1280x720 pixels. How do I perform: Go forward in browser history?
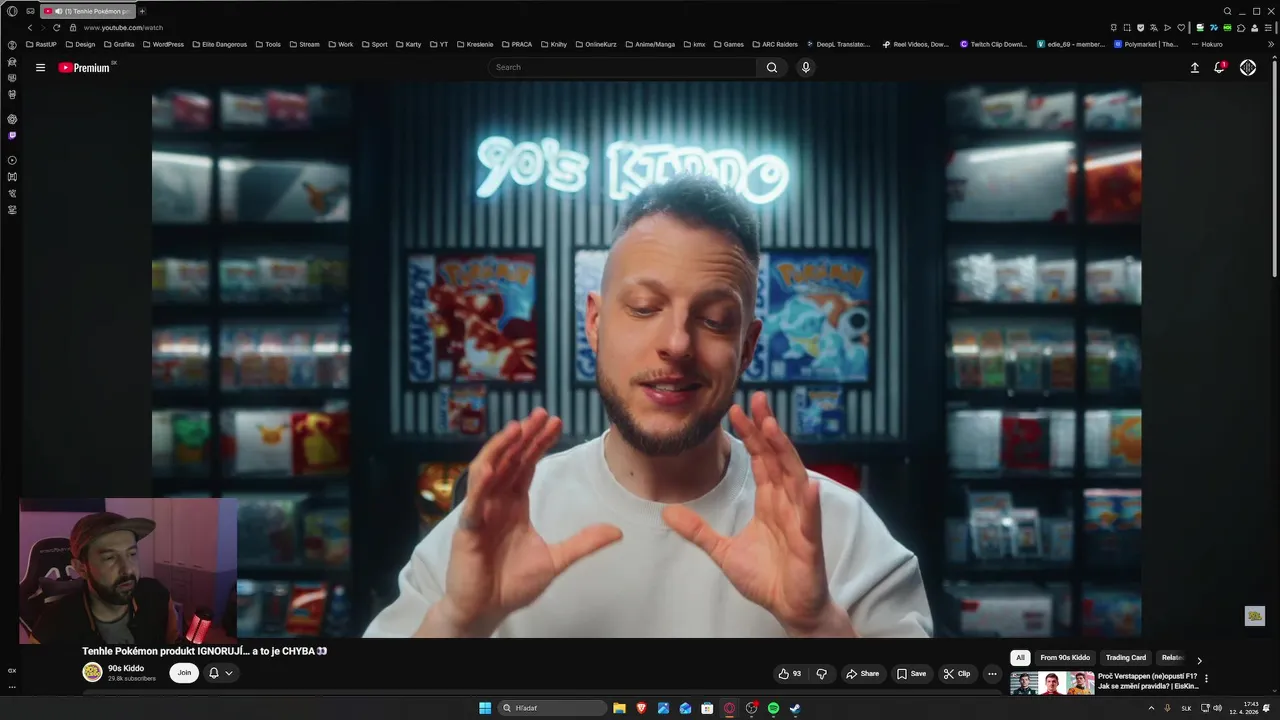tap(42, 27)
